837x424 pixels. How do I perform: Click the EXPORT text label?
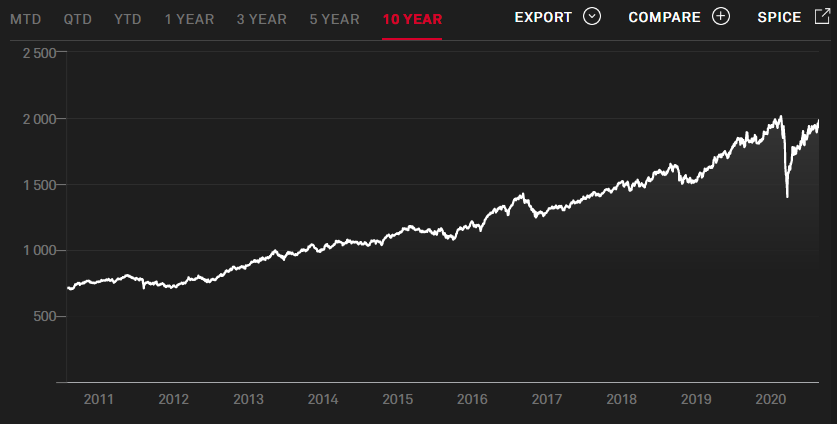point(543,17)
